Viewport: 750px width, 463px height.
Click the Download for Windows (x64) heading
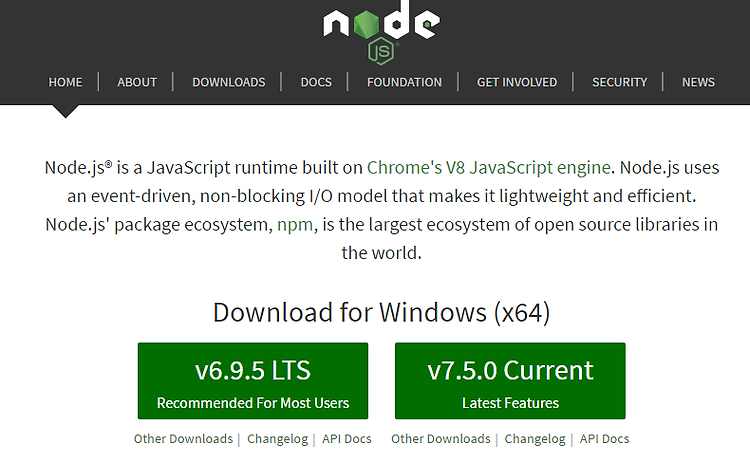382,313
